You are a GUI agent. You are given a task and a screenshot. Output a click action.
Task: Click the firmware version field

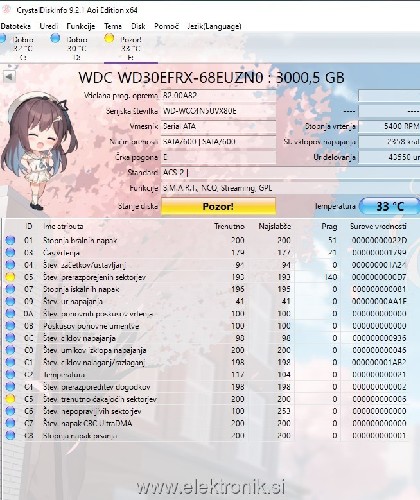[x=219, y=96]
